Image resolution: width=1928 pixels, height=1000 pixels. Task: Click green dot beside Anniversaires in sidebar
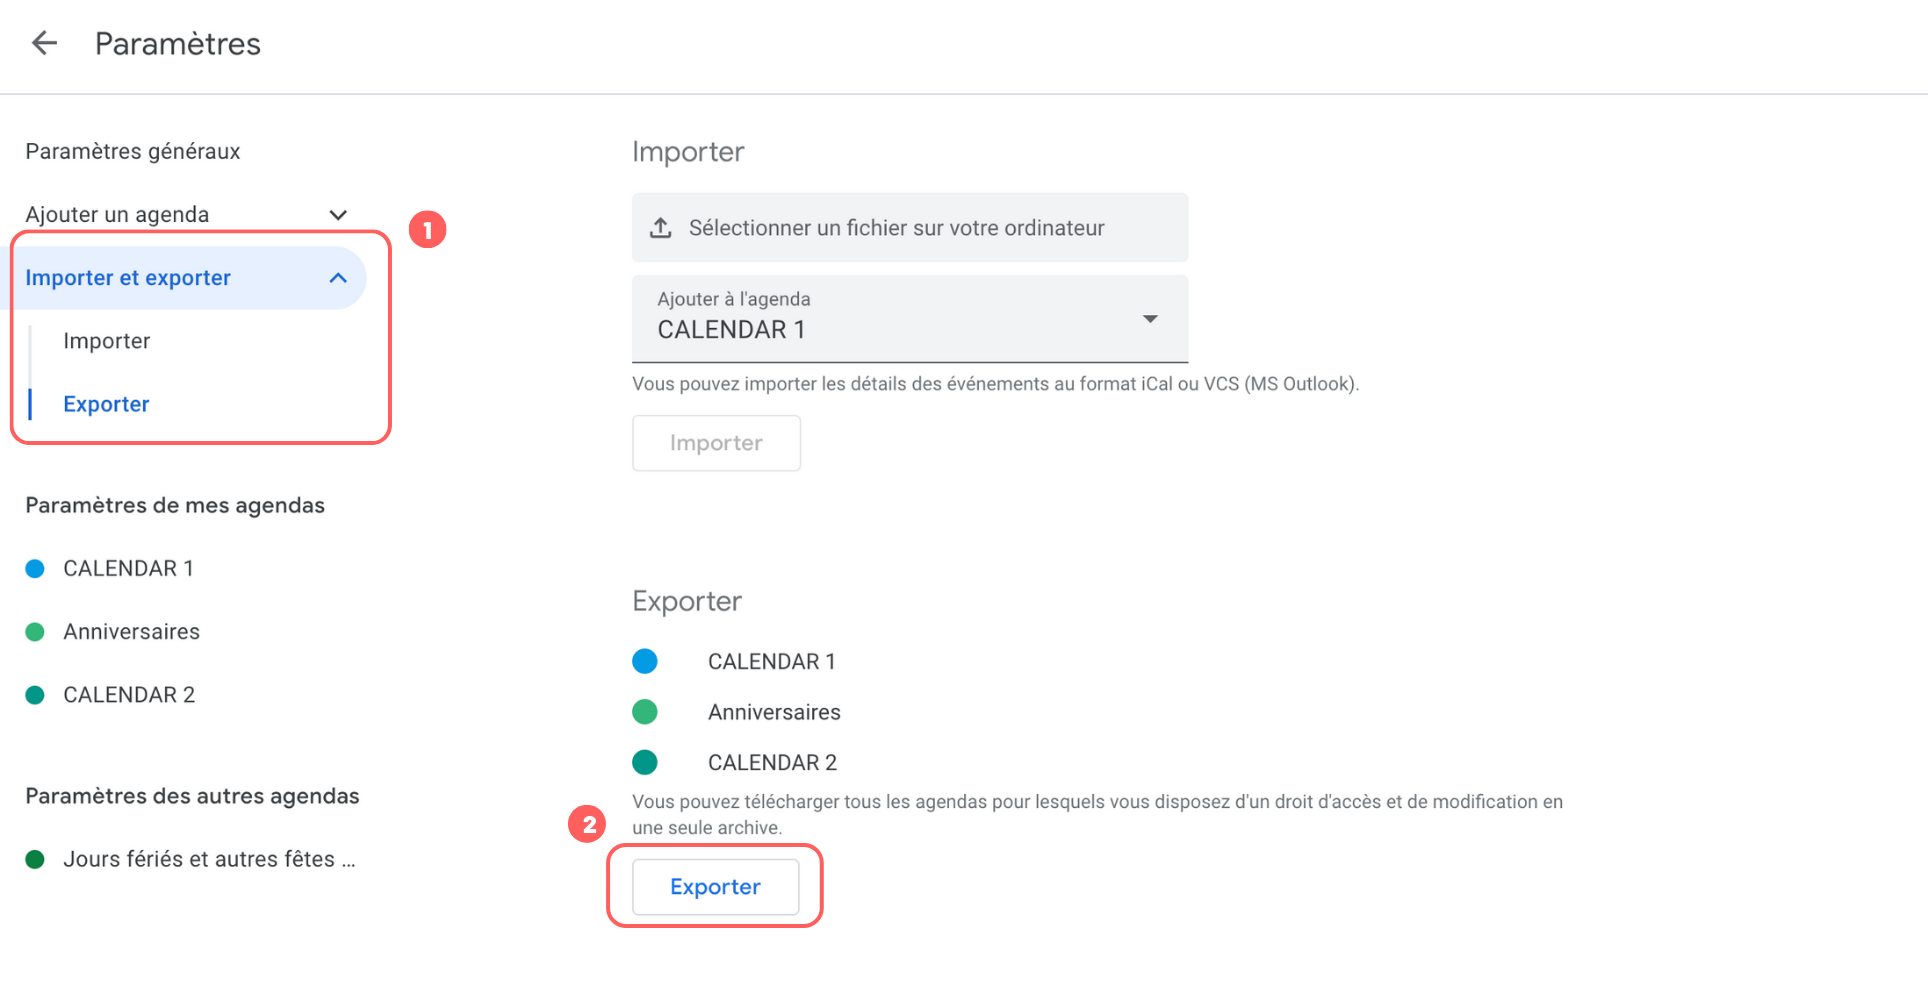pyautogui.click(x=35, y=632)
